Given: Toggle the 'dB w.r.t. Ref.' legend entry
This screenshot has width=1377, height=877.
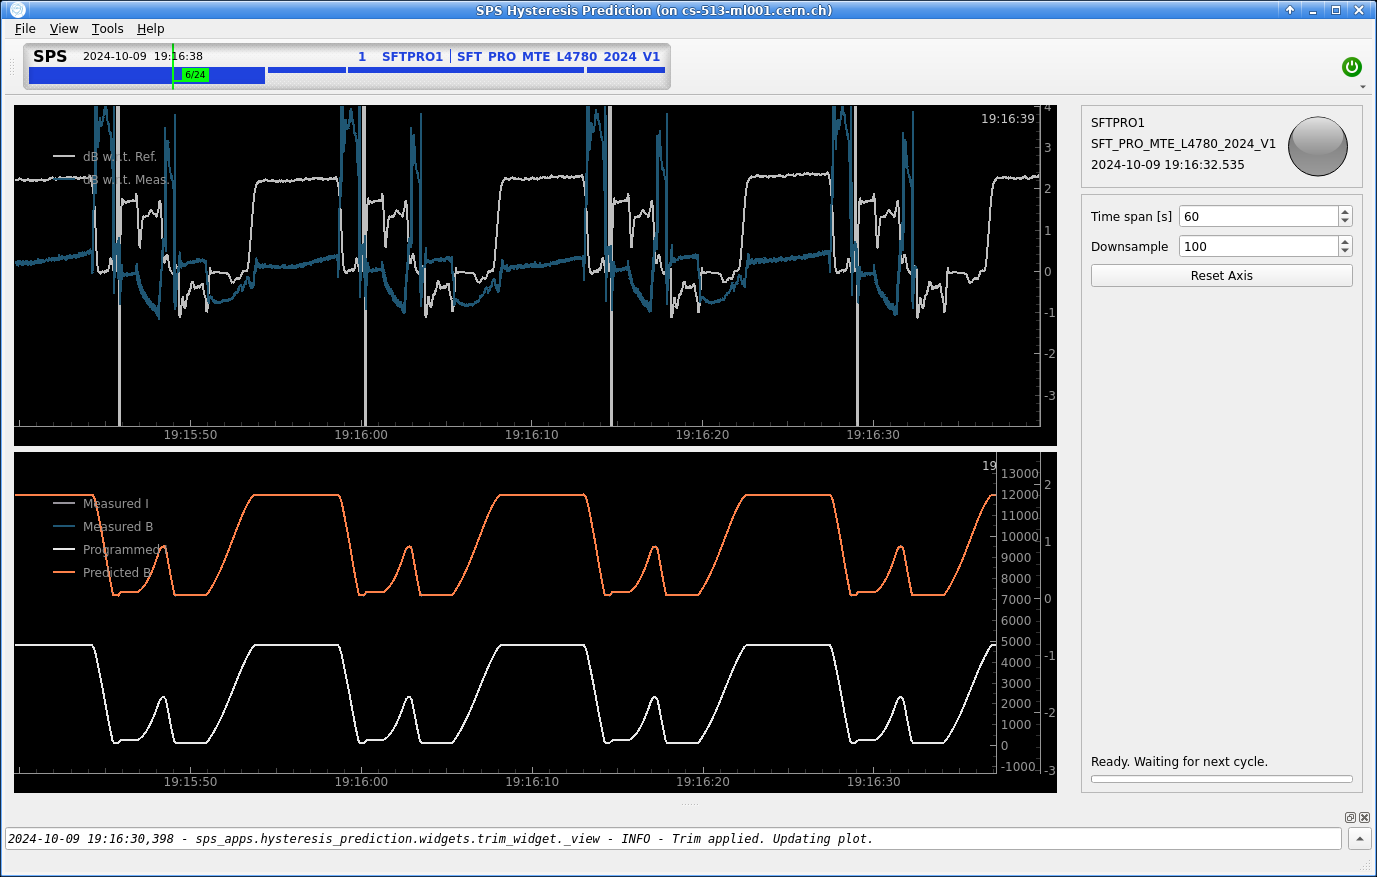Looking at the screenshot, I should [119, 157].
